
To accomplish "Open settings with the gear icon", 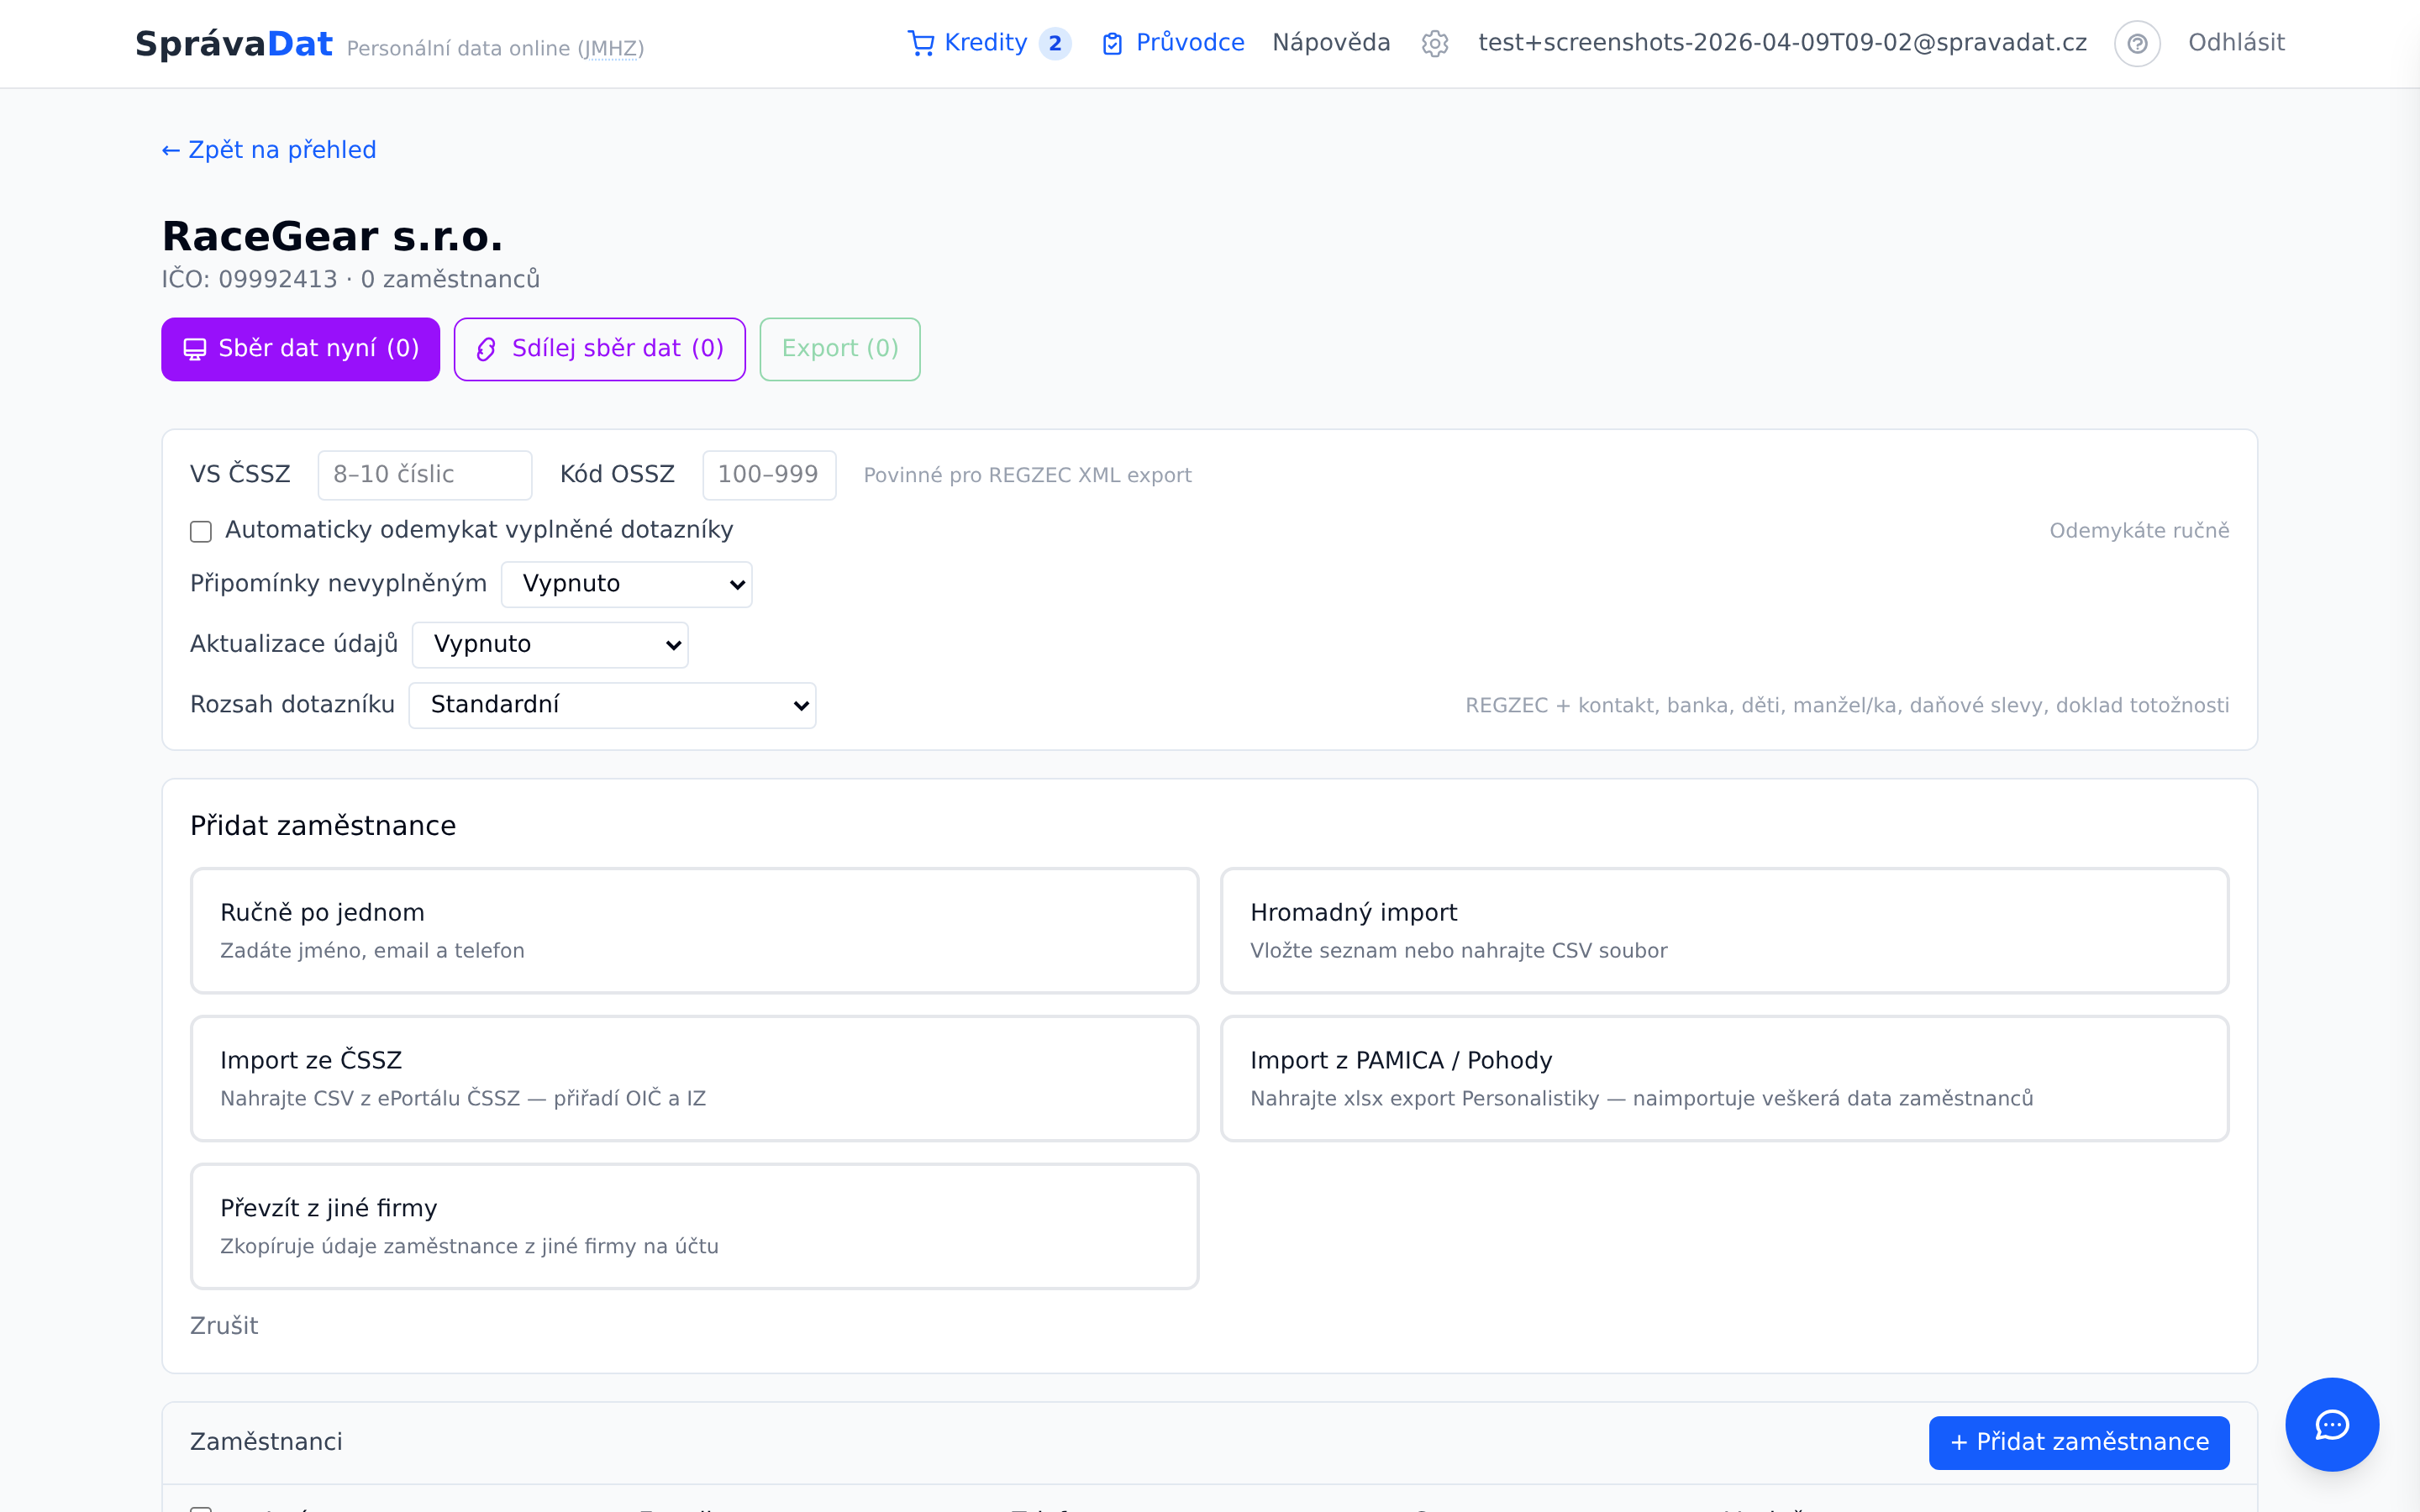I will point(1435,43).
